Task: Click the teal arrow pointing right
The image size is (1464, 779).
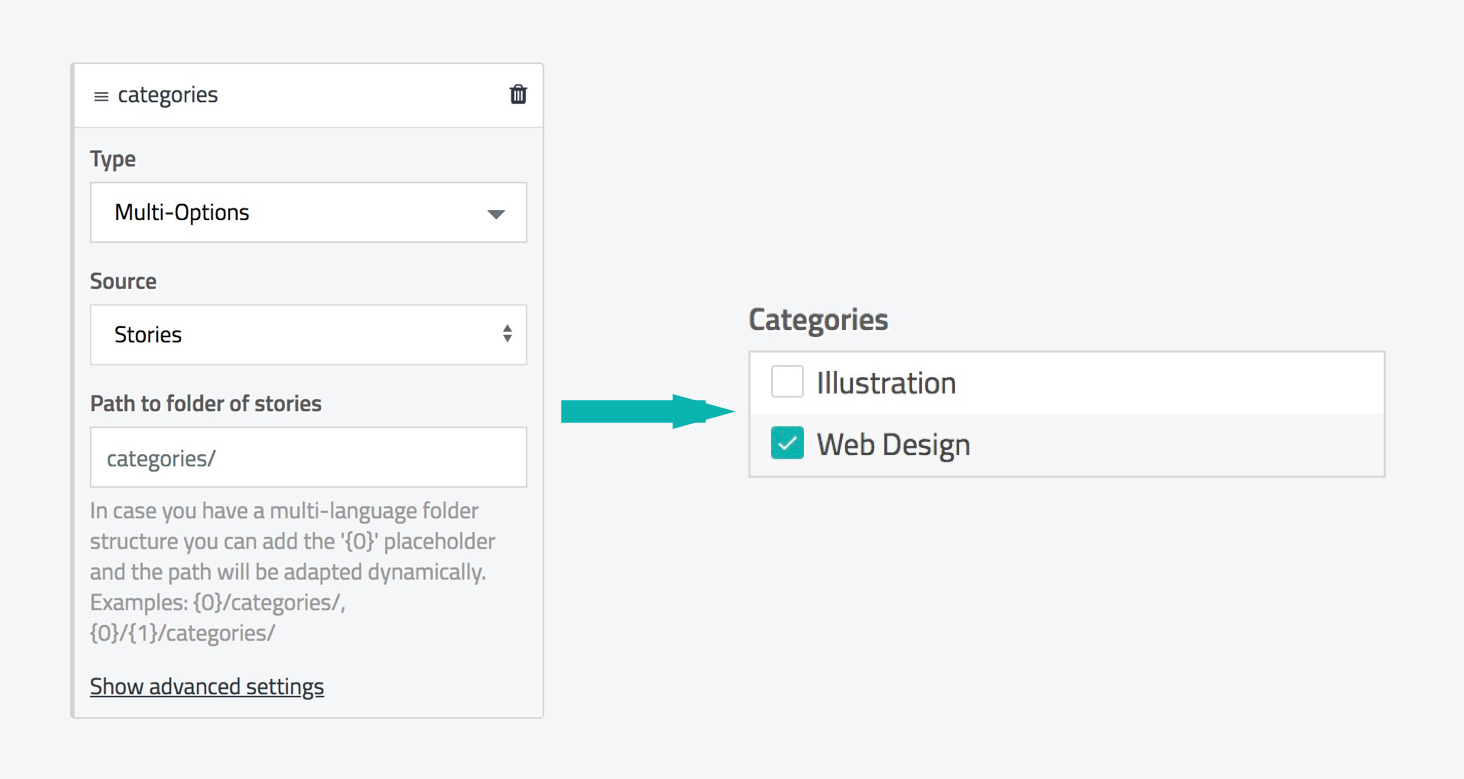Action: coord(648,411)
